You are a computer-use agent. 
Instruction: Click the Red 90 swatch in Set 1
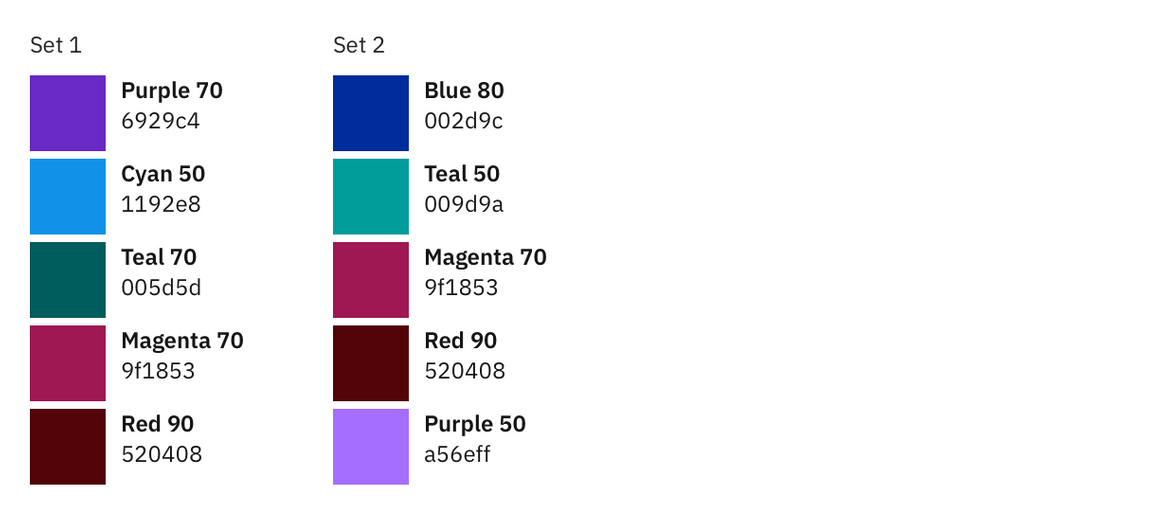tap(67, 446)
